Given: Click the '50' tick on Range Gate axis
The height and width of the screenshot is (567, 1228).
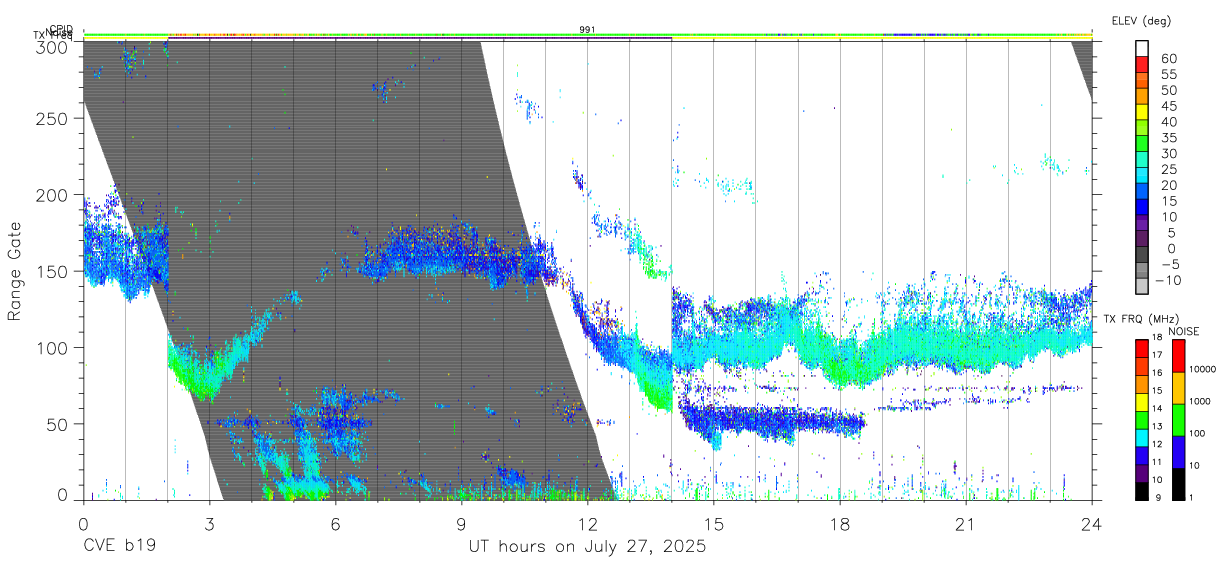Looking at the screenshot, I should point(58,423).
